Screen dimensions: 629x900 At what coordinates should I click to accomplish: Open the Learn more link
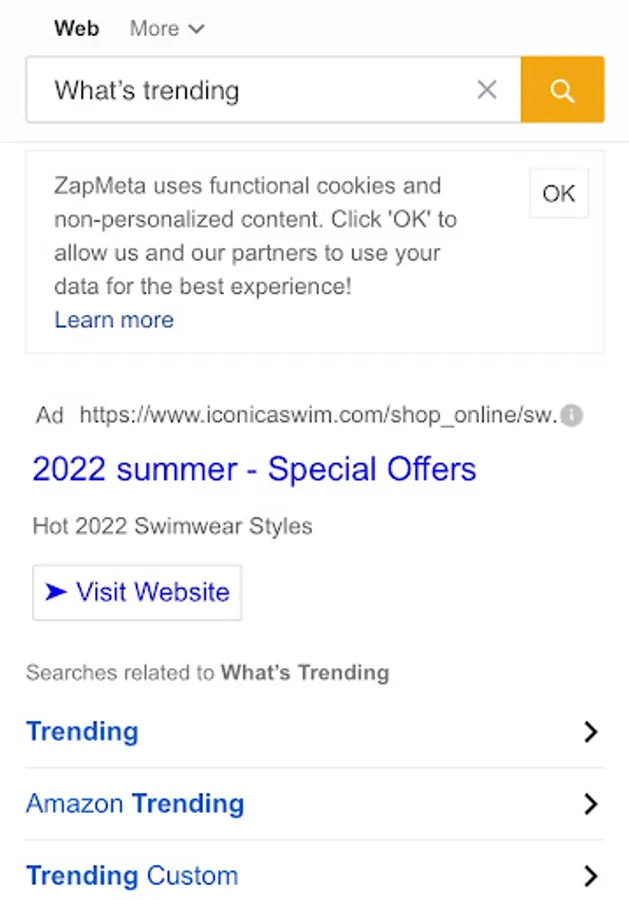point(114,320)
